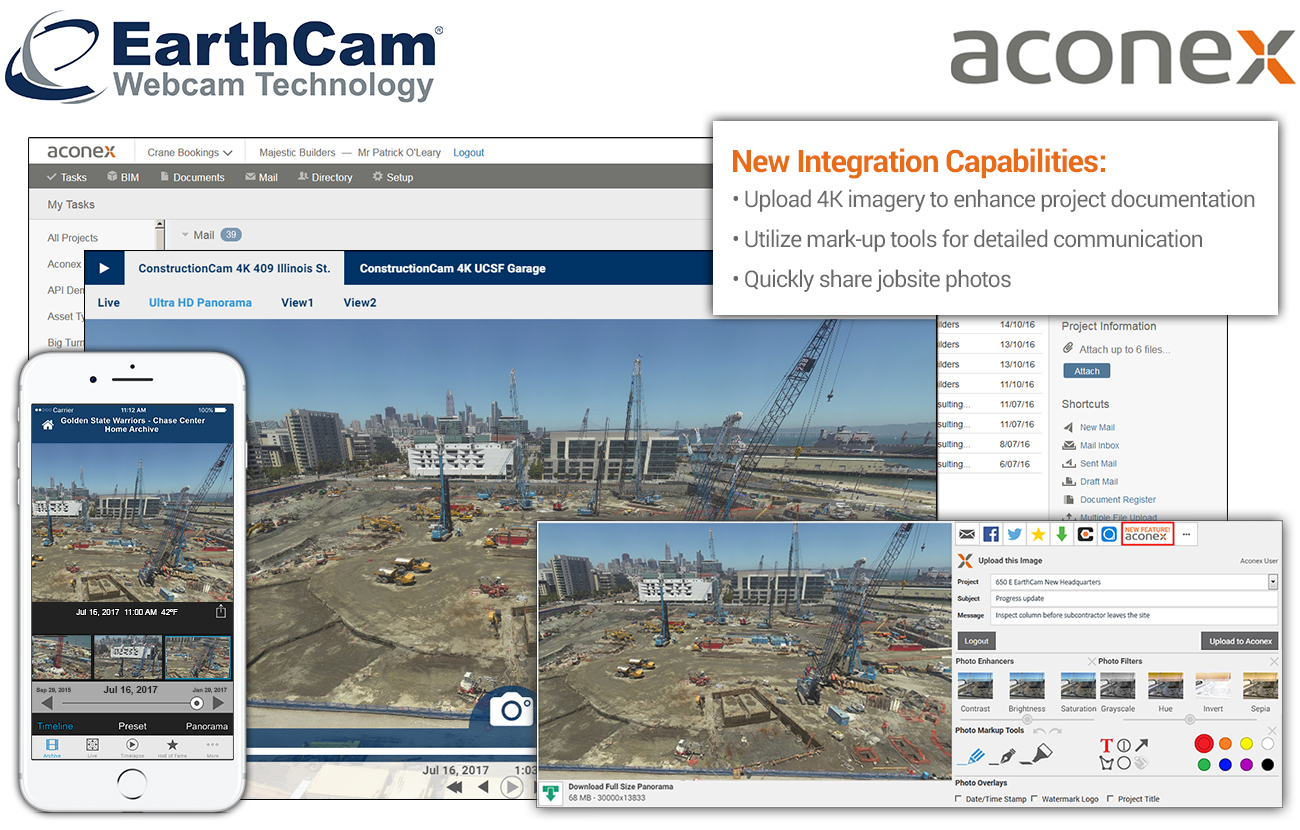This screenshot has width=1300, height=830.
Task: Open the three-dot more options
Action: click(1186, 534)
